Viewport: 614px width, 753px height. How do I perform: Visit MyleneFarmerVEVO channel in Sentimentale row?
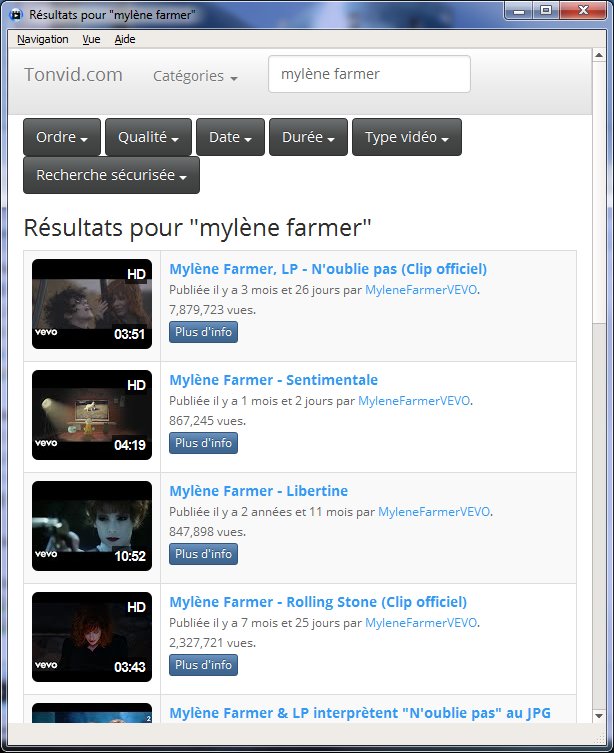414,401
